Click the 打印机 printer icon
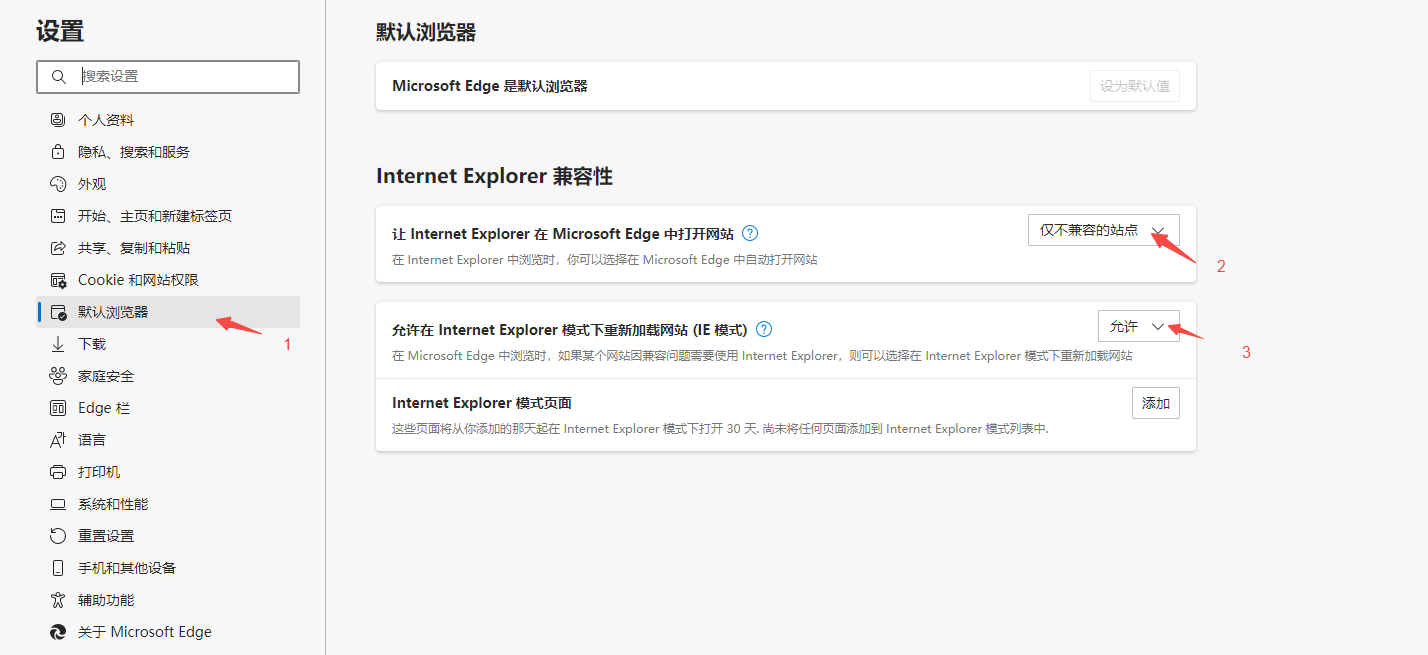 click(57, 471)
